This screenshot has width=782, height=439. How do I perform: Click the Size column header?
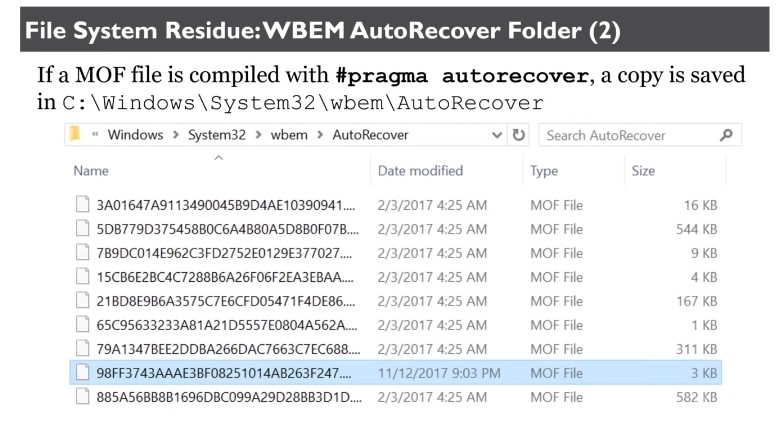643,171
